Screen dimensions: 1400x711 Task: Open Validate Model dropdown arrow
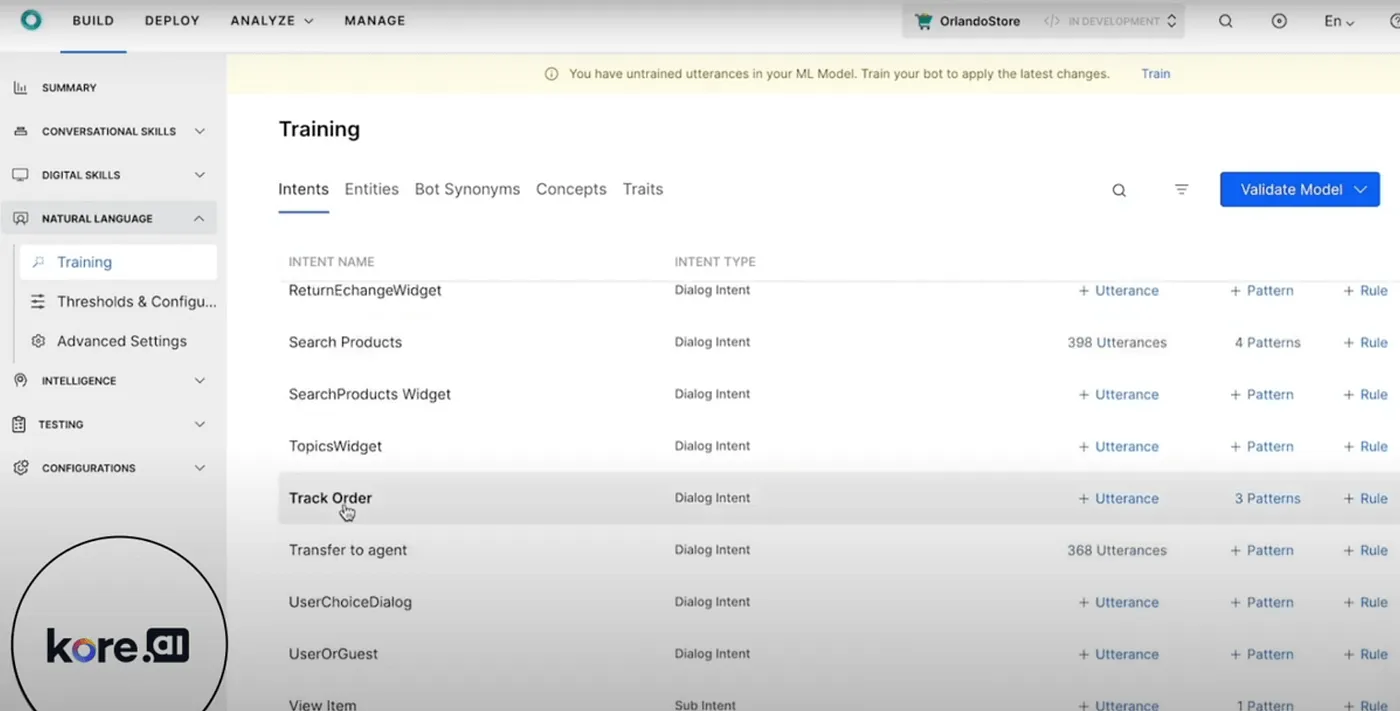[x=1360, y=190]
